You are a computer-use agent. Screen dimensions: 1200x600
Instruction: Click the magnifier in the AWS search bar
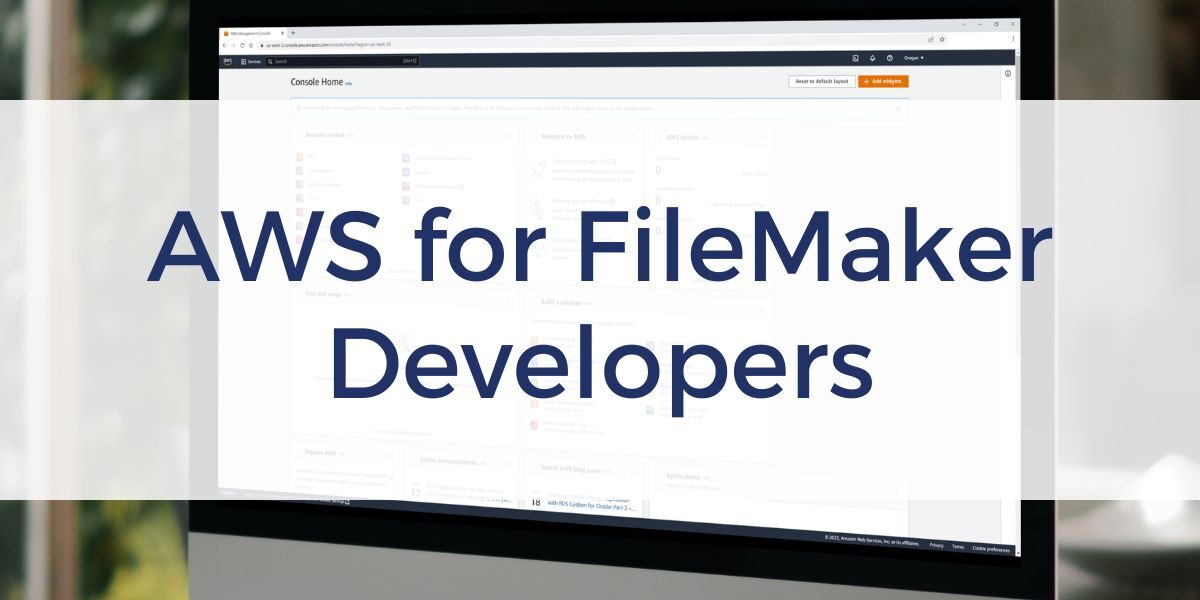coord(272,60)
